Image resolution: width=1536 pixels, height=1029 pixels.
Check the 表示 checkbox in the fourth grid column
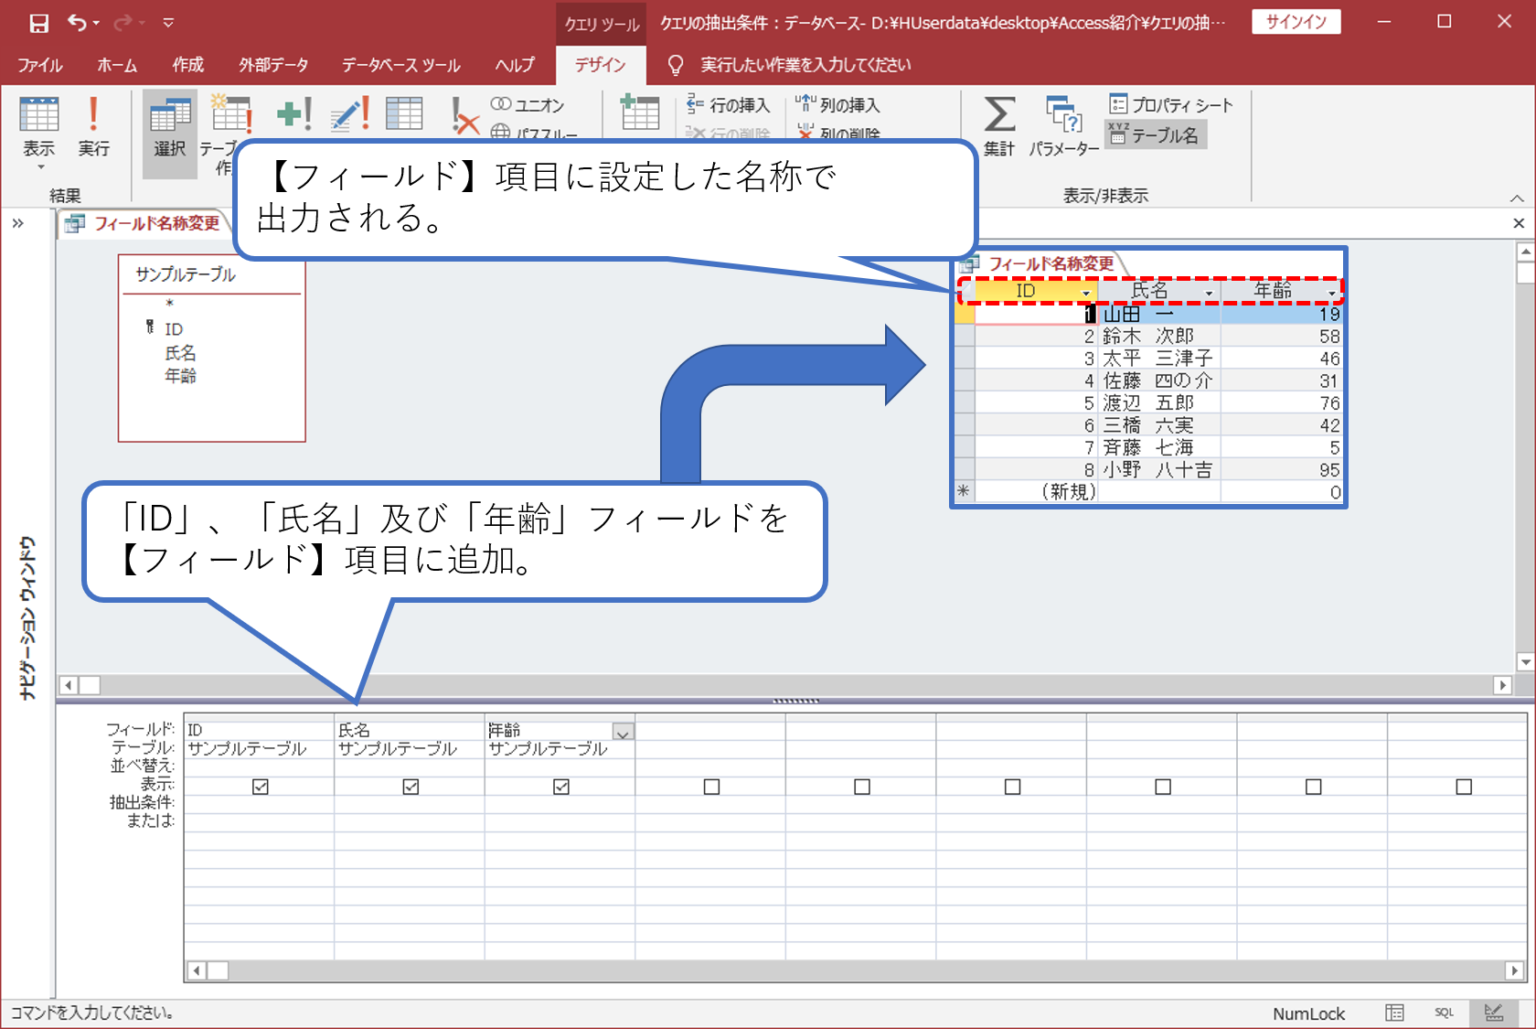[711, 787]
